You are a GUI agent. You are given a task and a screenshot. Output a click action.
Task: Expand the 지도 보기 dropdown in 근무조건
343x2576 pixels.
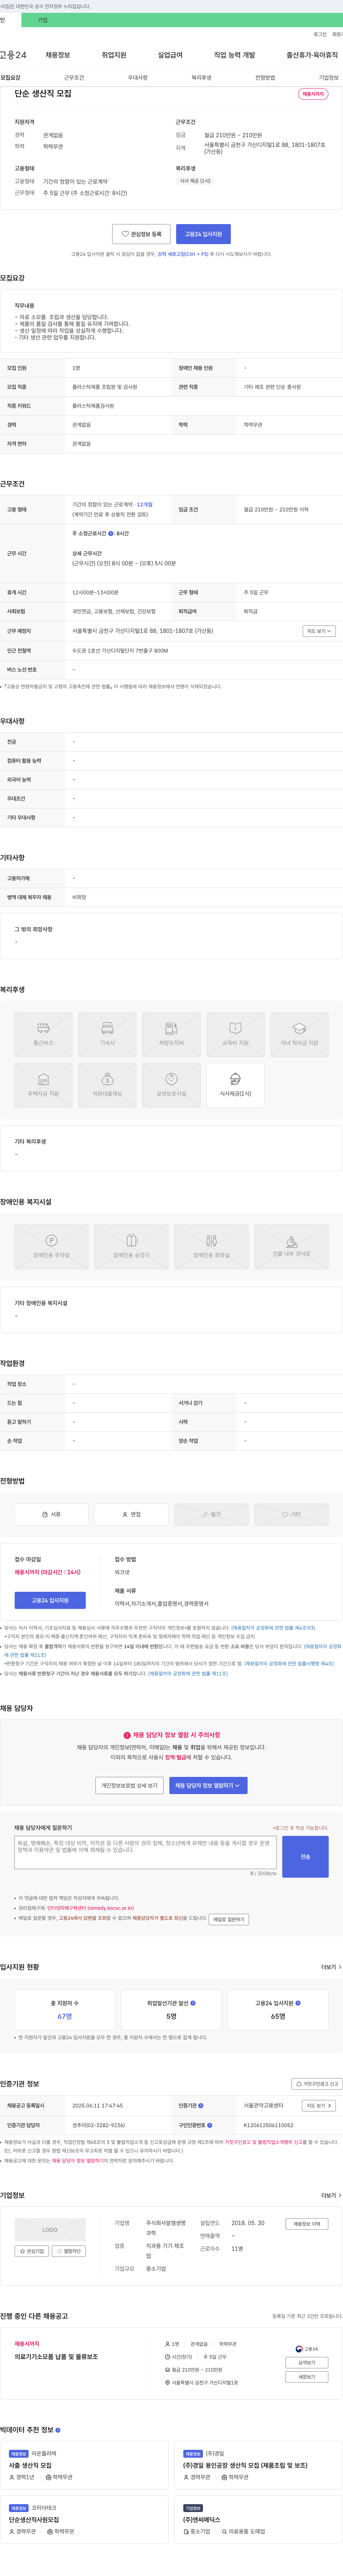tap(319, 631)
